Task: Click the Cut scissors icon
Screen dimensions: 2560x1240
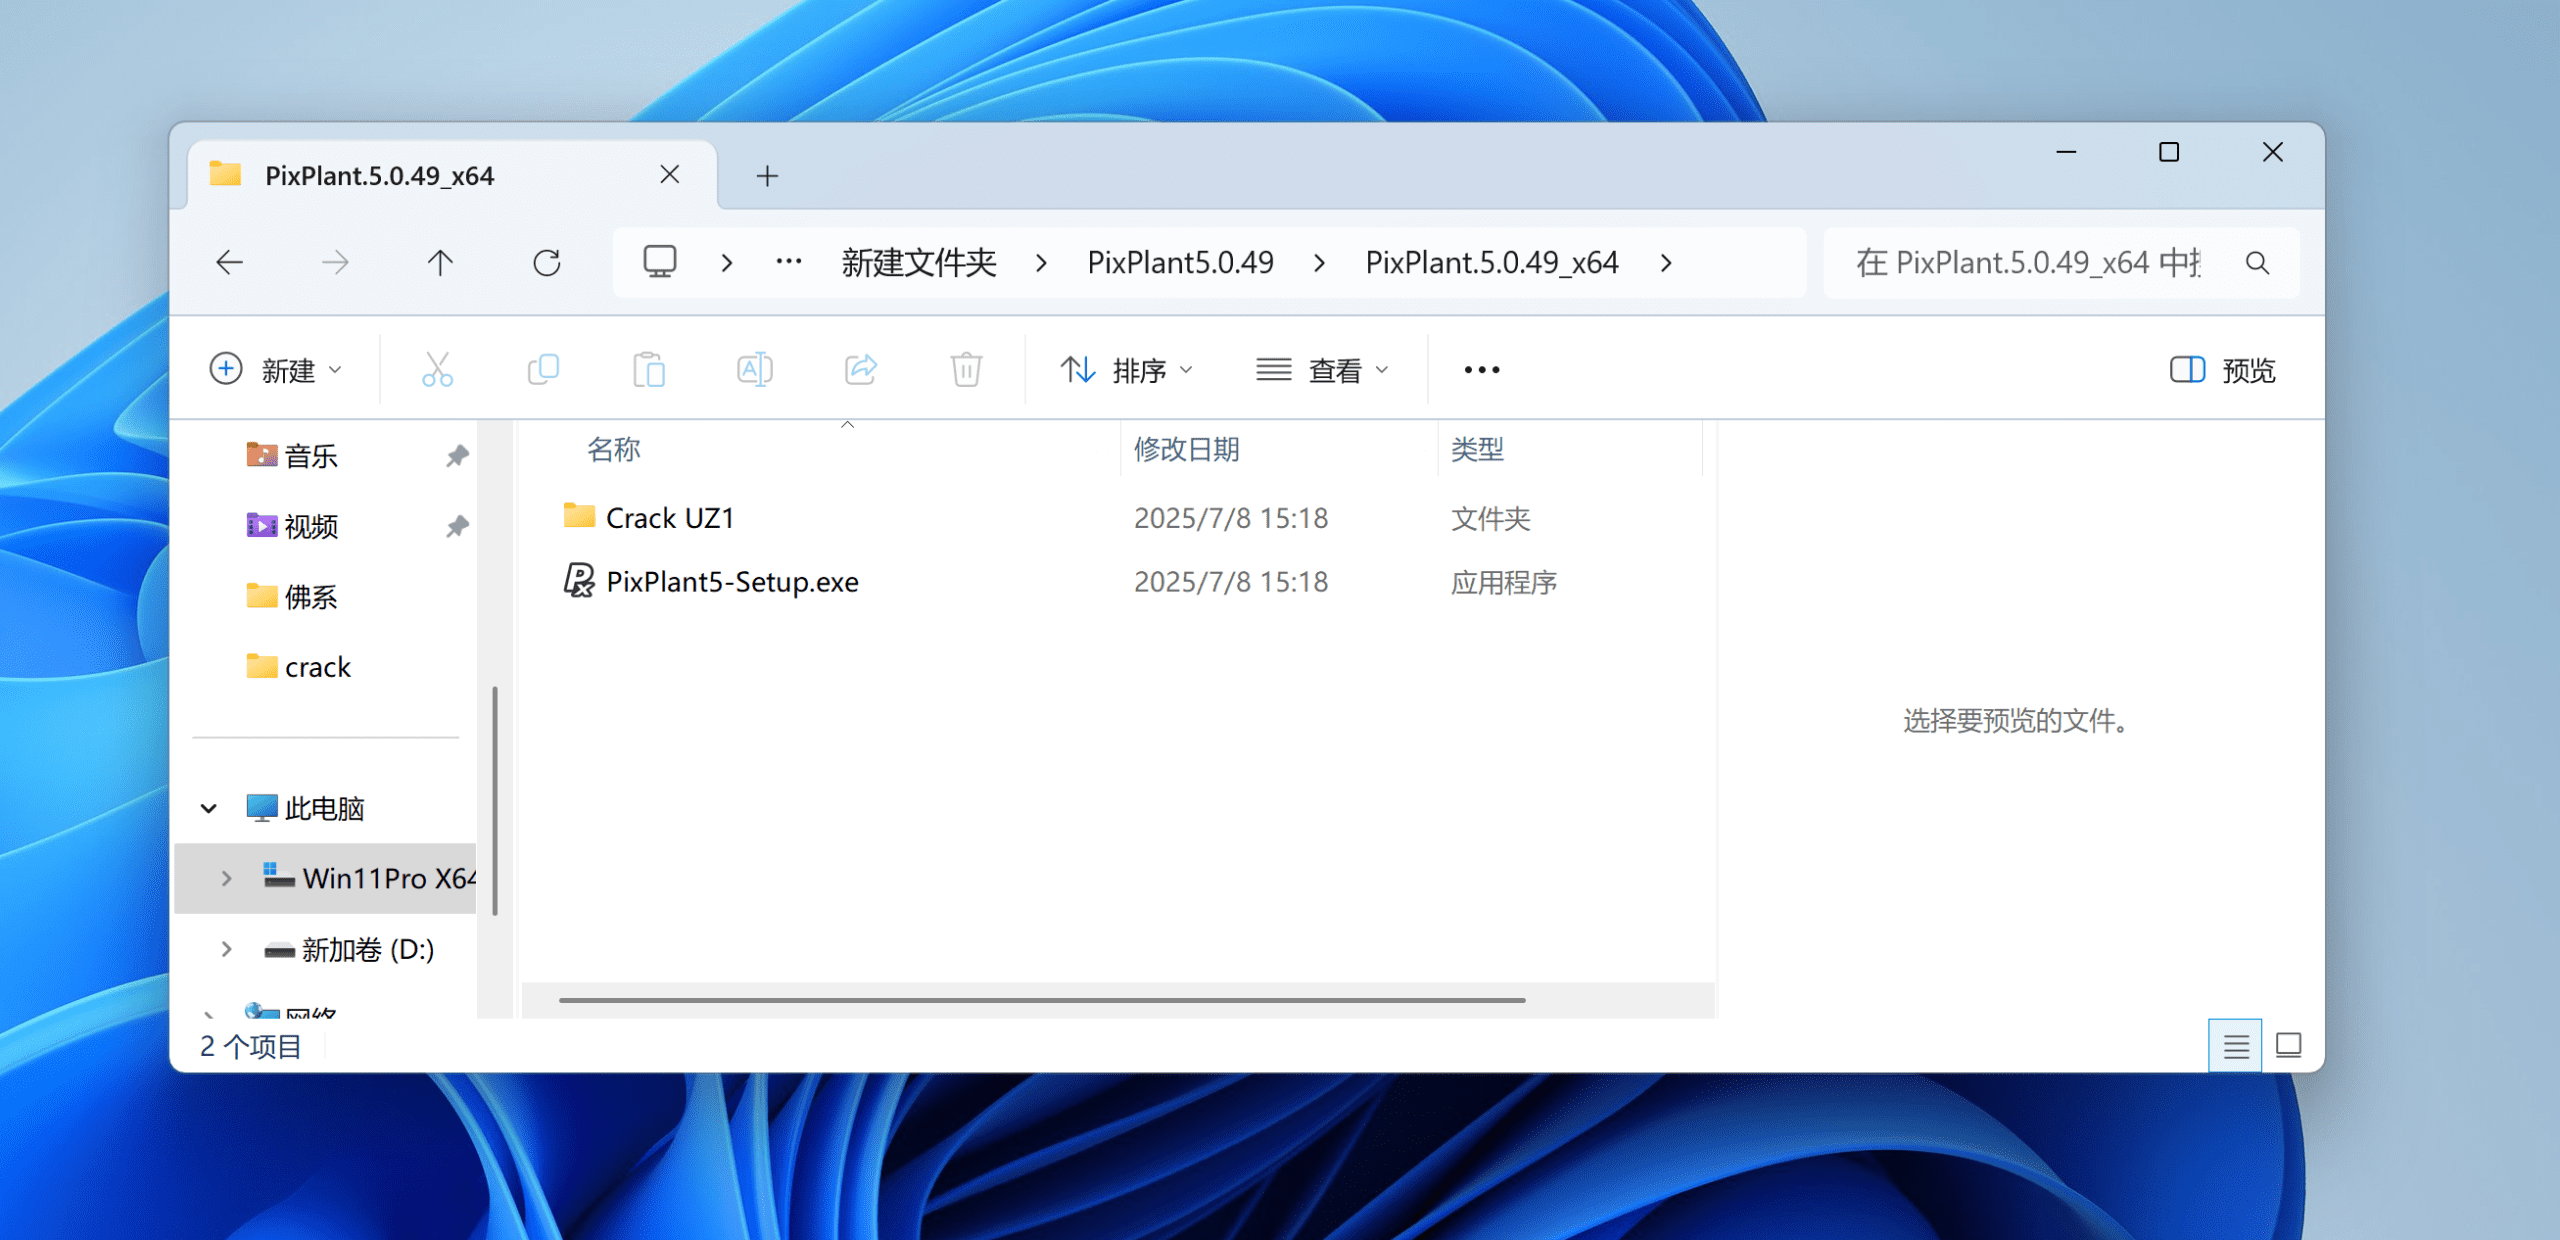Action: coord(437,370)
